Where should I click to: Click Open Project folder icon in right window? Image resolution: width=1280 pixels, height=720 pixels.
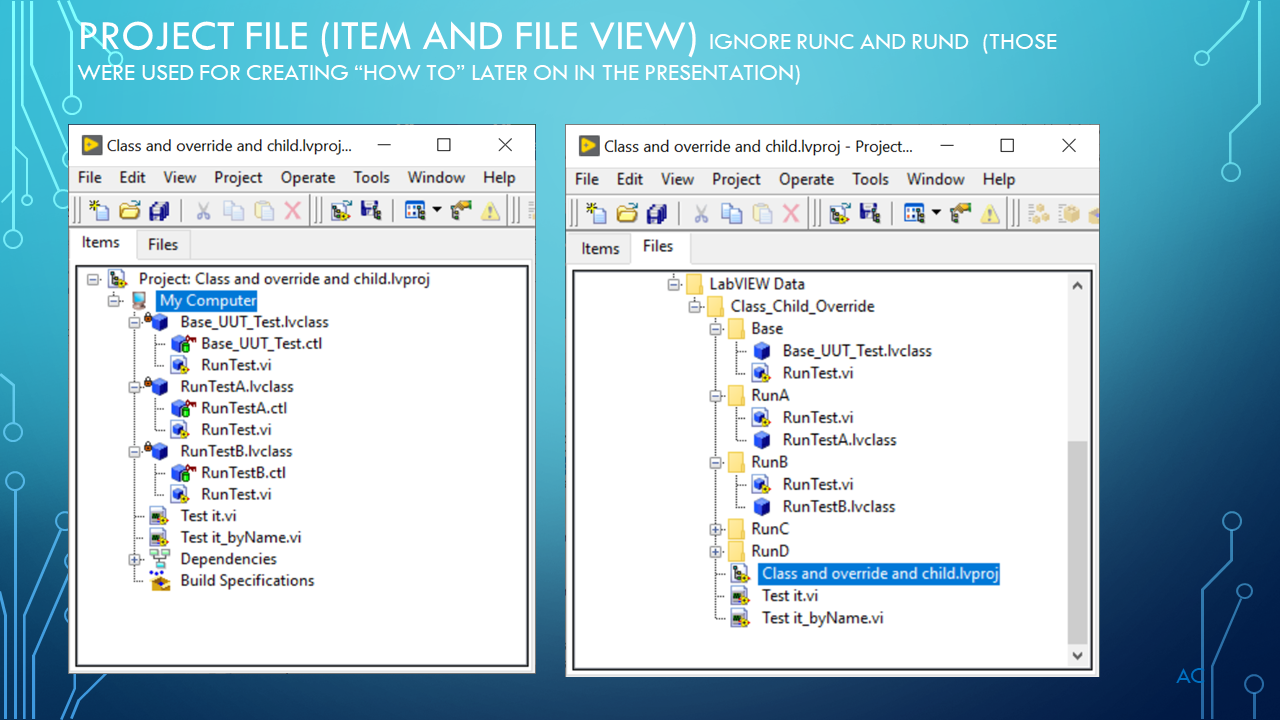627,213
